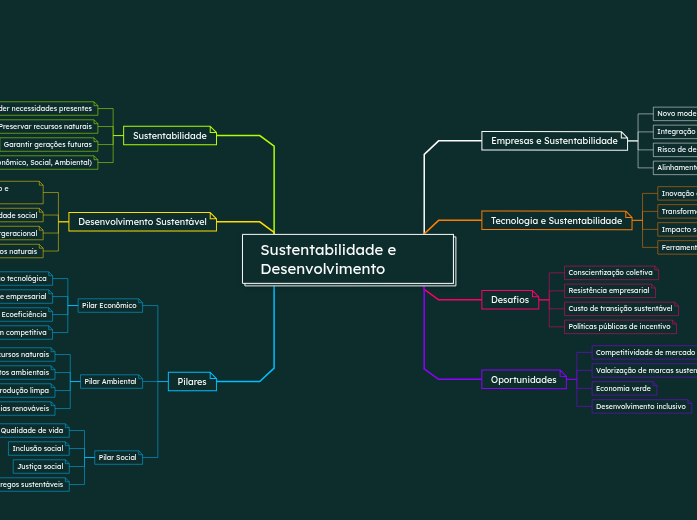Click the Oportunidades node

tap(524, 380)
